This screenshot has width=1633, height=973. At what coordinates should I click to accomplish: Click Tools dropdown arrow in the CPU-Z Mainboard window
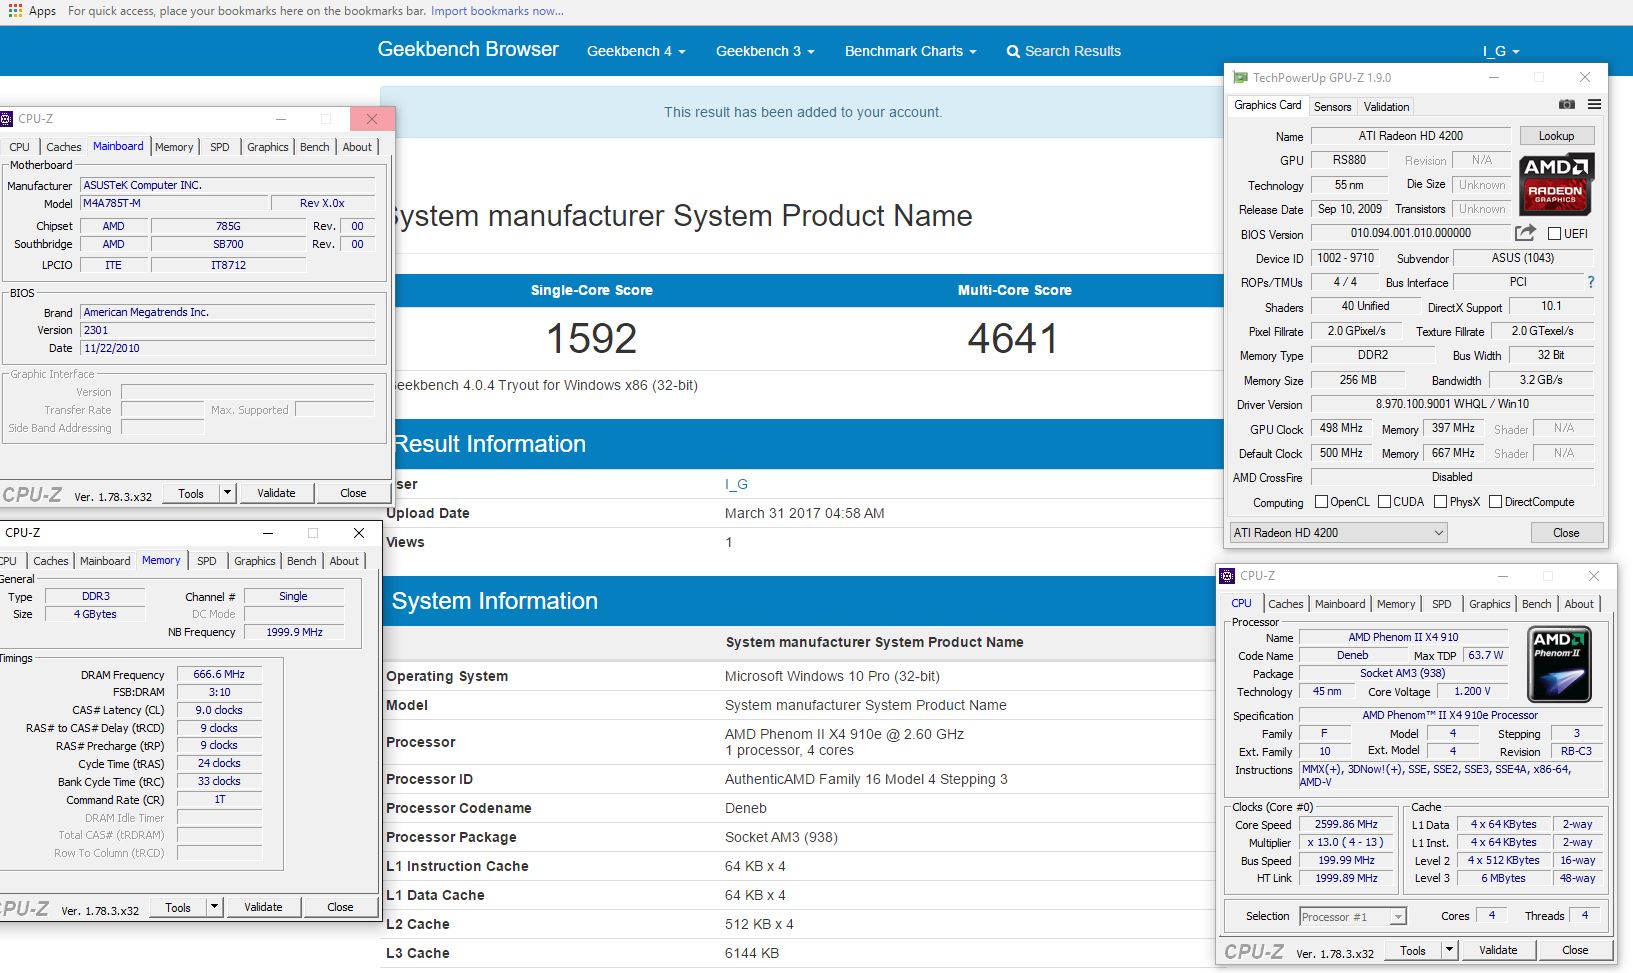click(227, 493)
